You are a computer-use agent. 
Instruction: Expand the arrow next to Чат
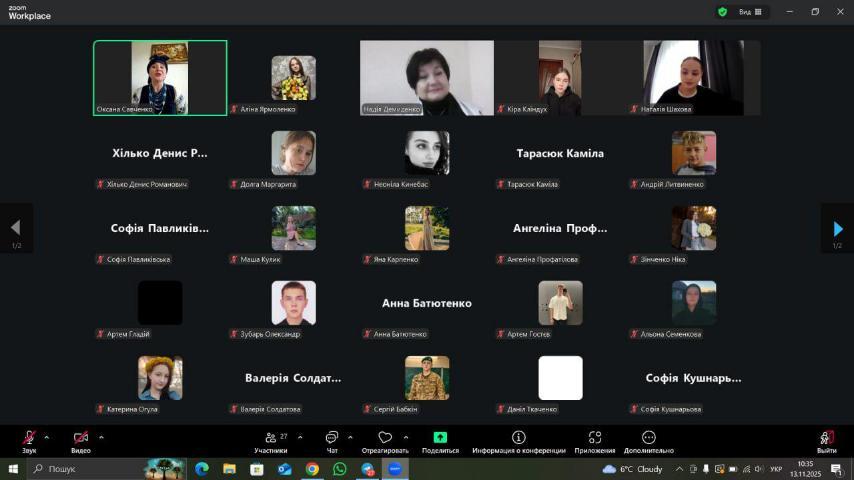click(x=350, y=437)
